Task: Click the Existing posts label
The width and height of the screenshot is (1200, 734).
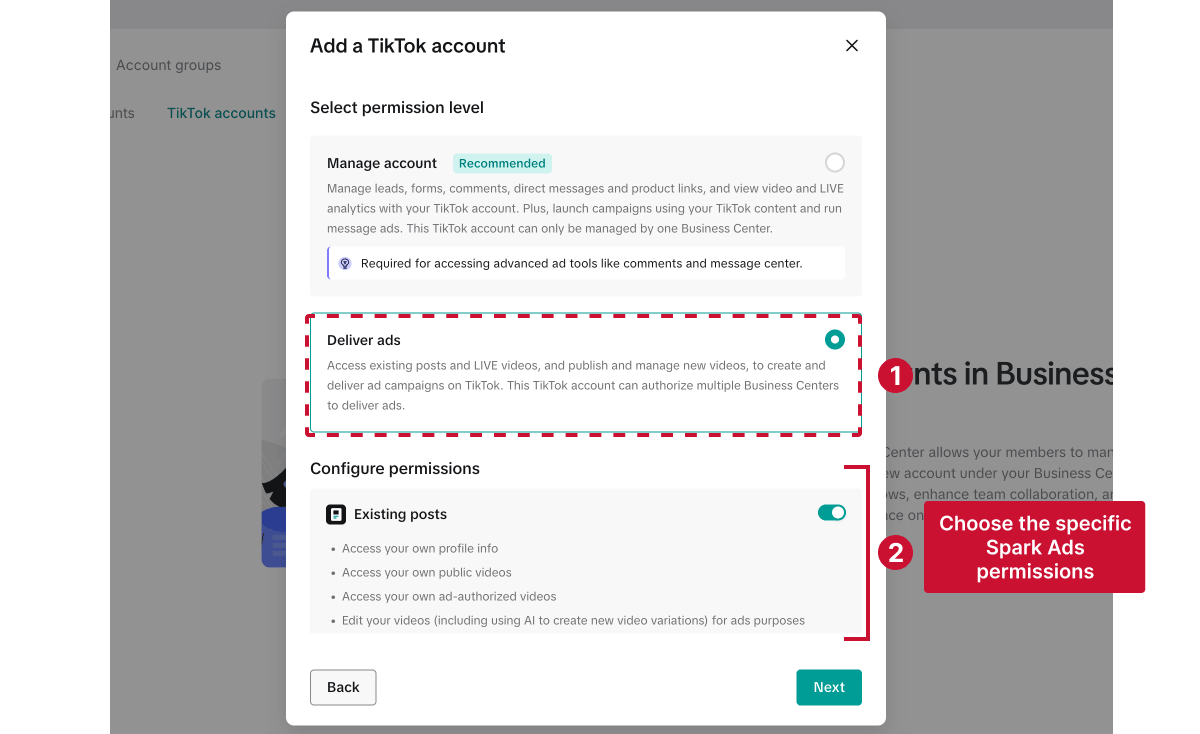Action: point(400,514)
